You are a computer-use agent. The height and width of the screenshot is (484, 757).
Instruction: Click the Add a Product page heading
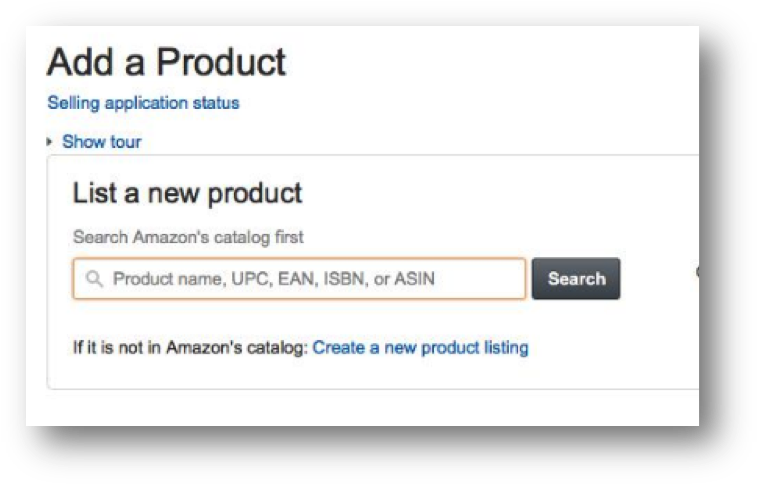tap(166, 62)
